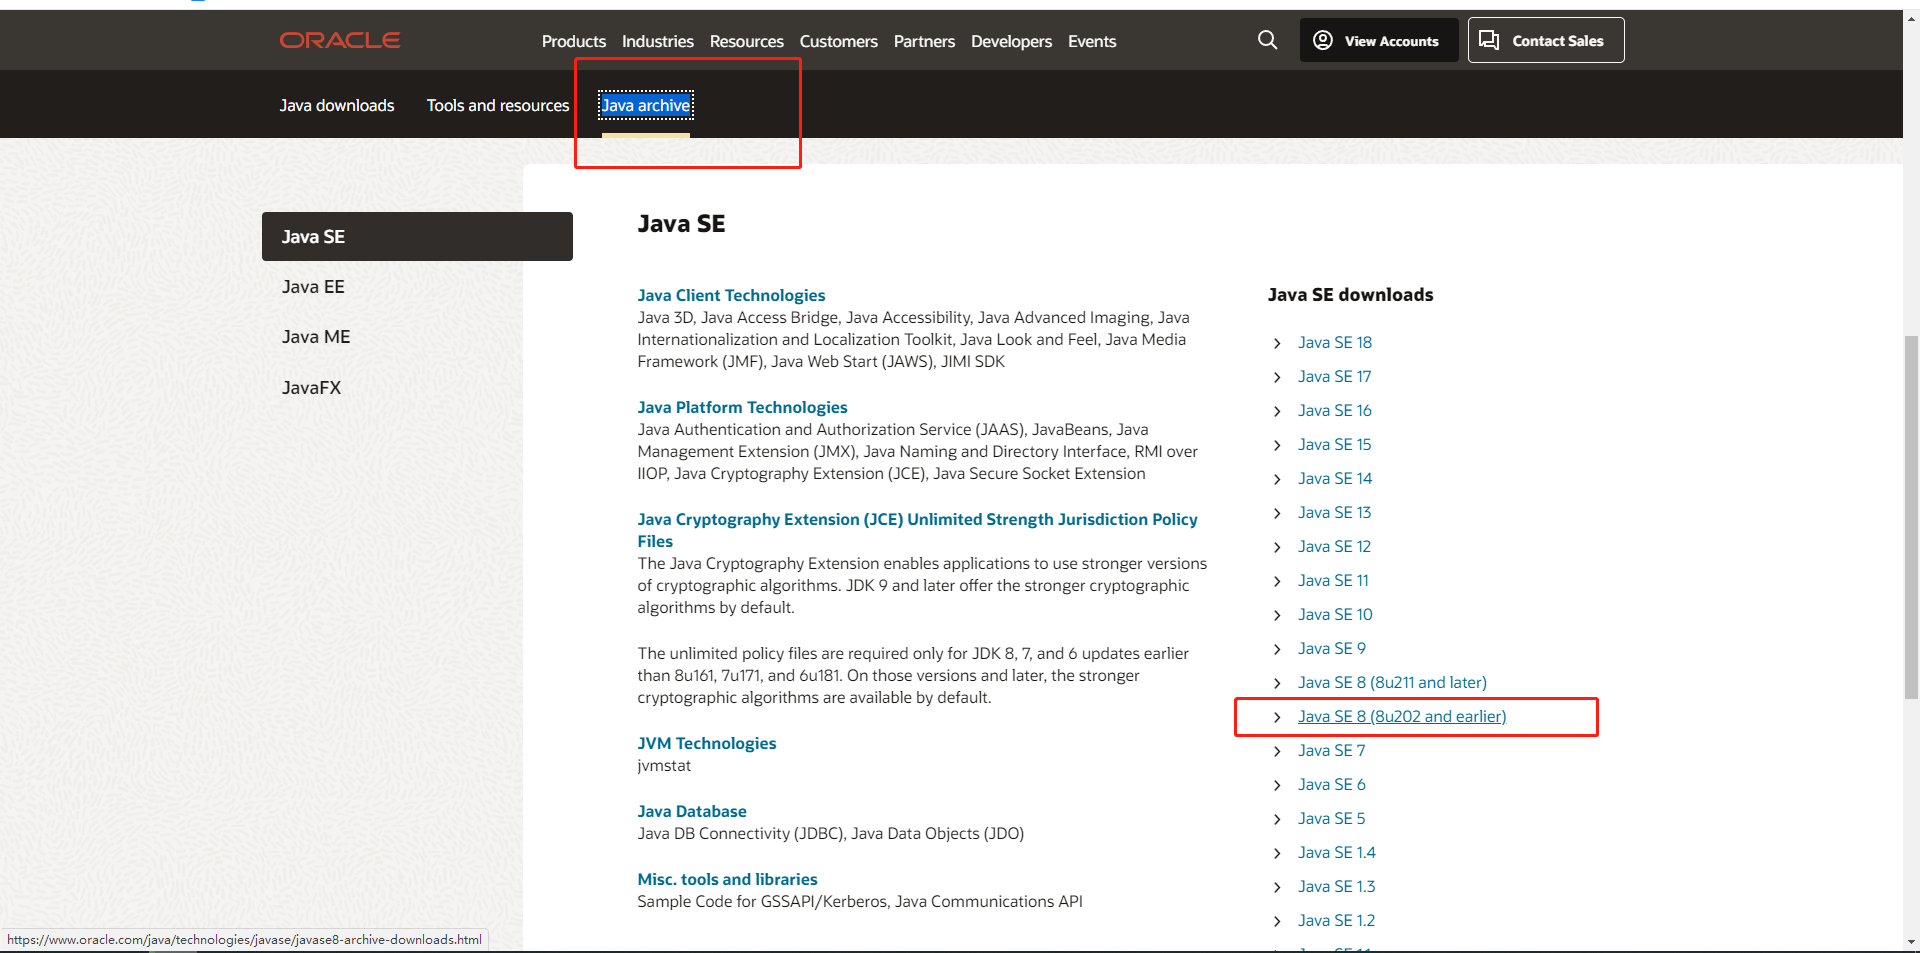Open the Java Database link
1920x953 pixels.
click(692, 811)
